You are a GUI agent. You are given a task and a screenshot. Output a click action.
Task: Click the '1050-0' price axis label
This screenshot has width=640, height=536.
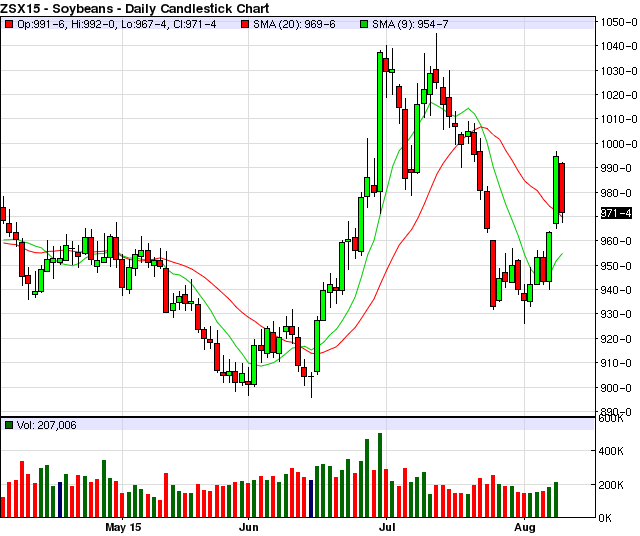click(618, 22)
